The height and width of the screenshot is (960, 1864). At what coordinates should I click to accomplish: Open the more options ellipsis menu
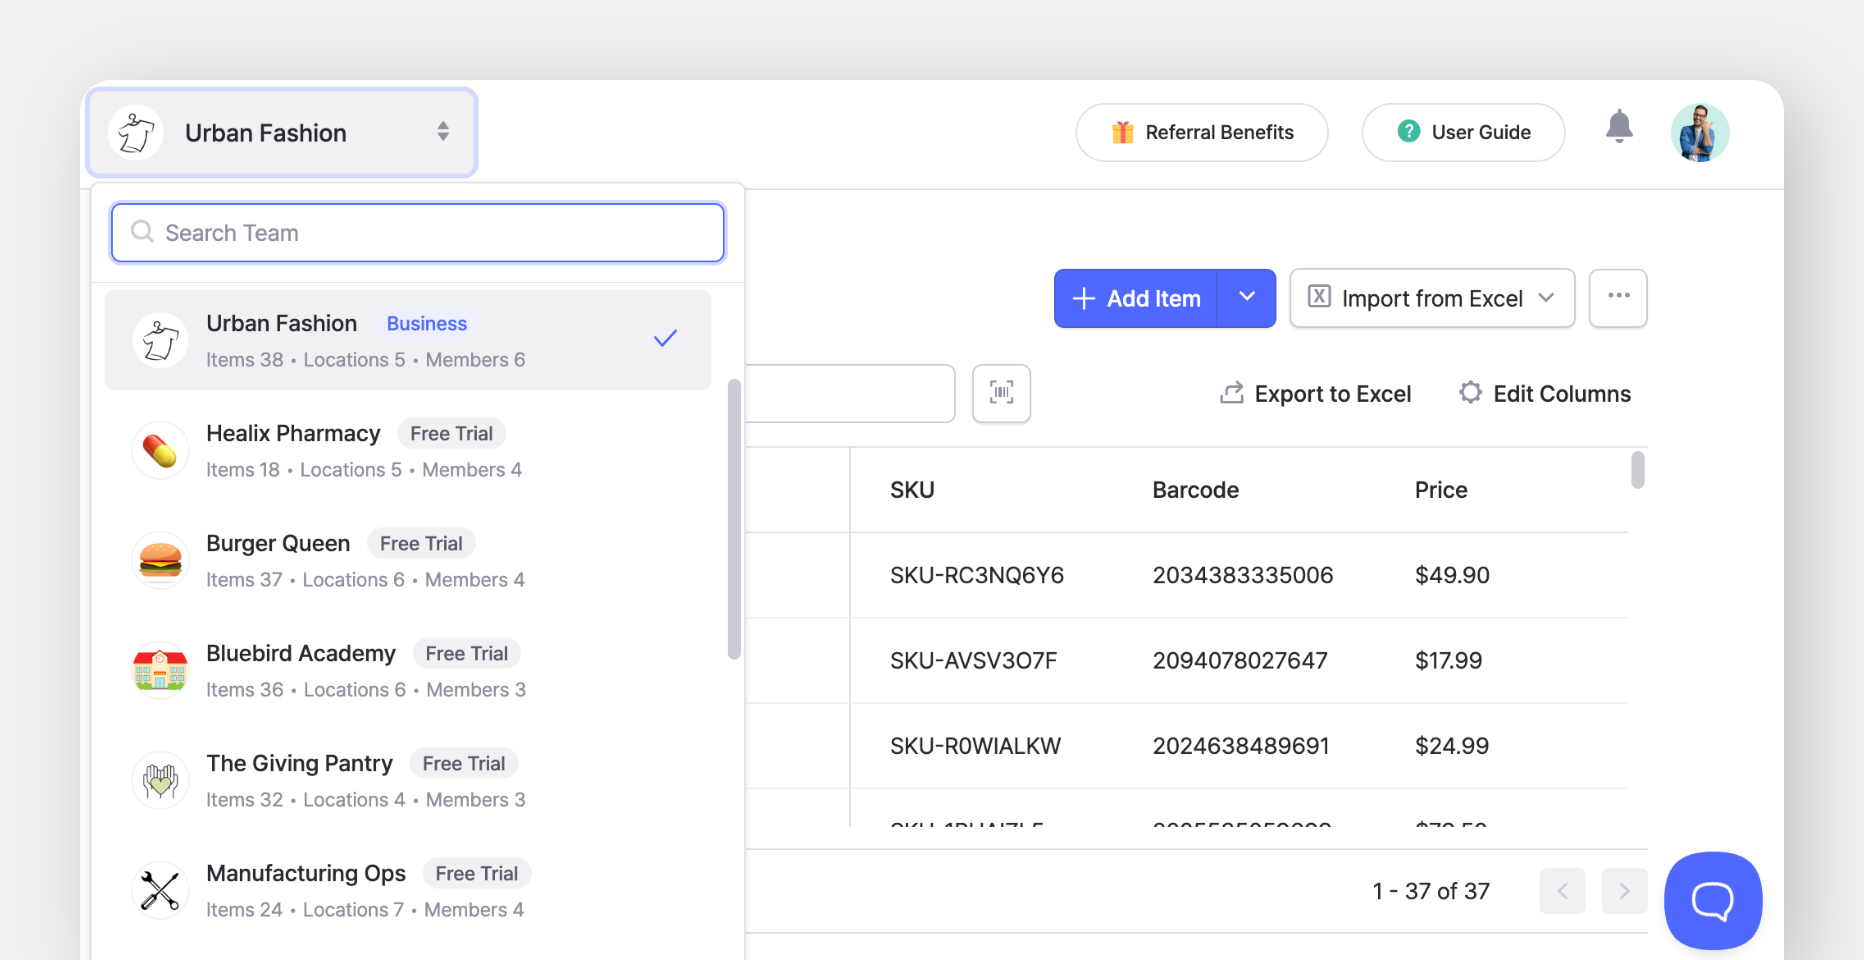tap(1617, 298)
